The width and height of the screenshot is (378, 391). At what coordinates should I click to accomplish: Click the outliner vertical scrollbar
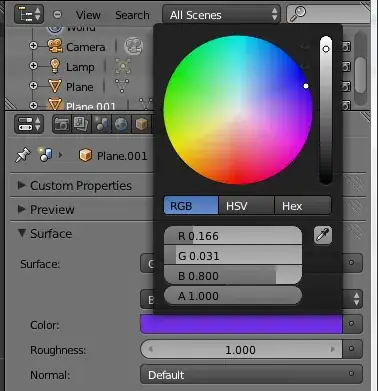pyautogui.click(x=360, y=74)
